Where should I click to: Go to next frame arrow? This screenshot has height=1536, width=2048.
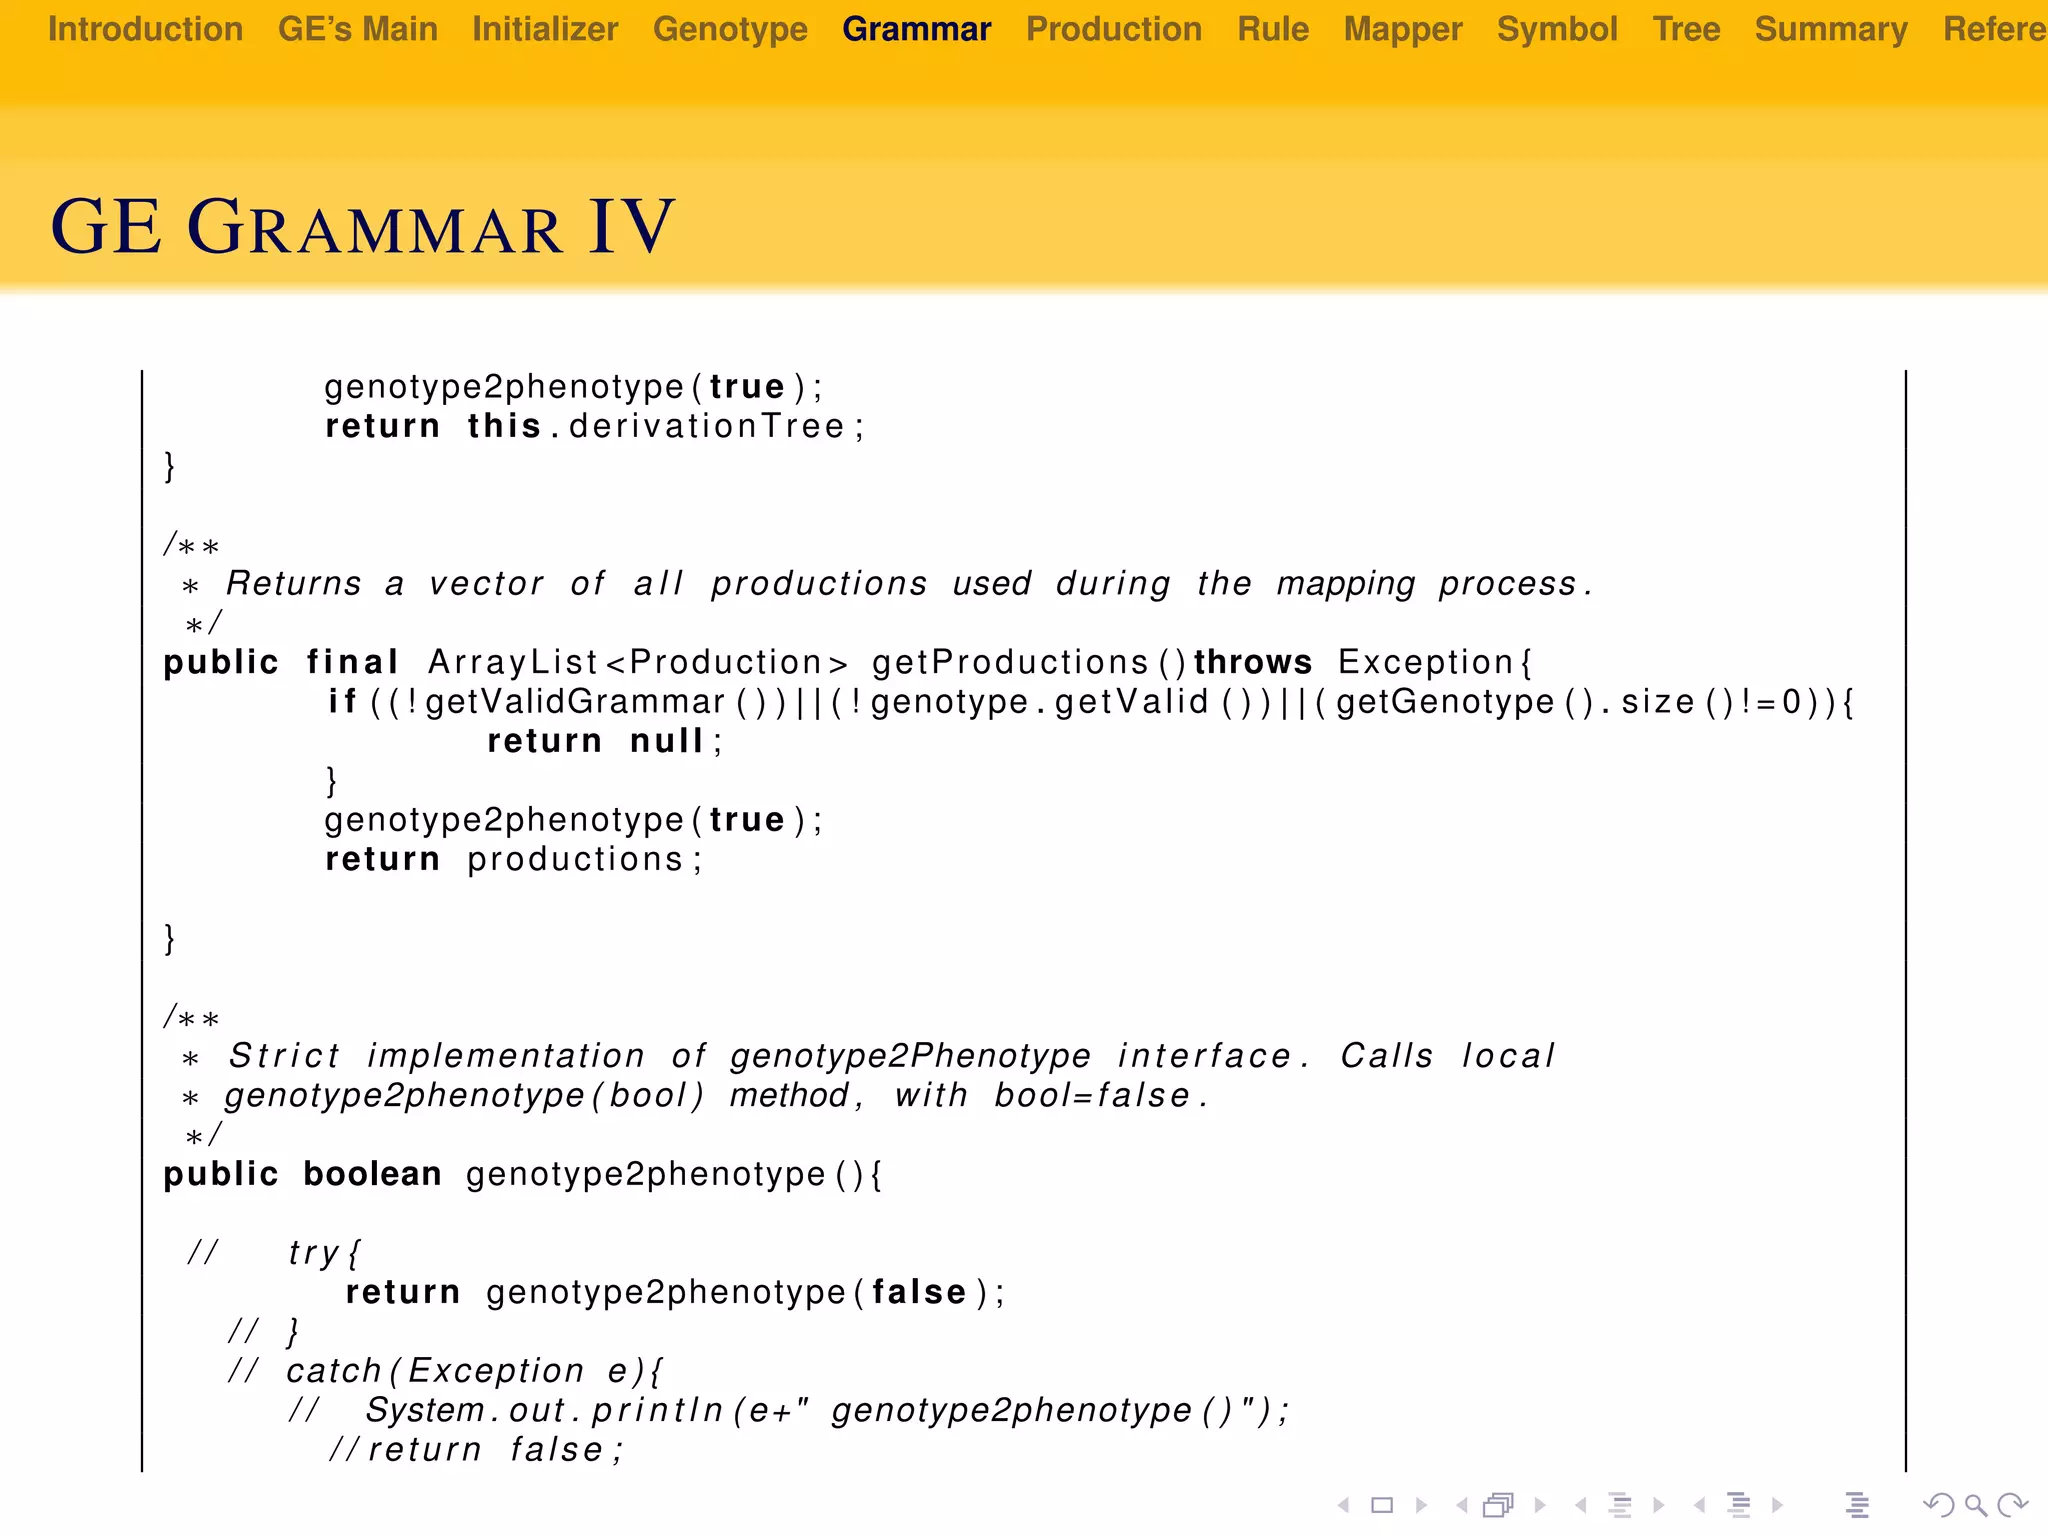[1540, 1505]
